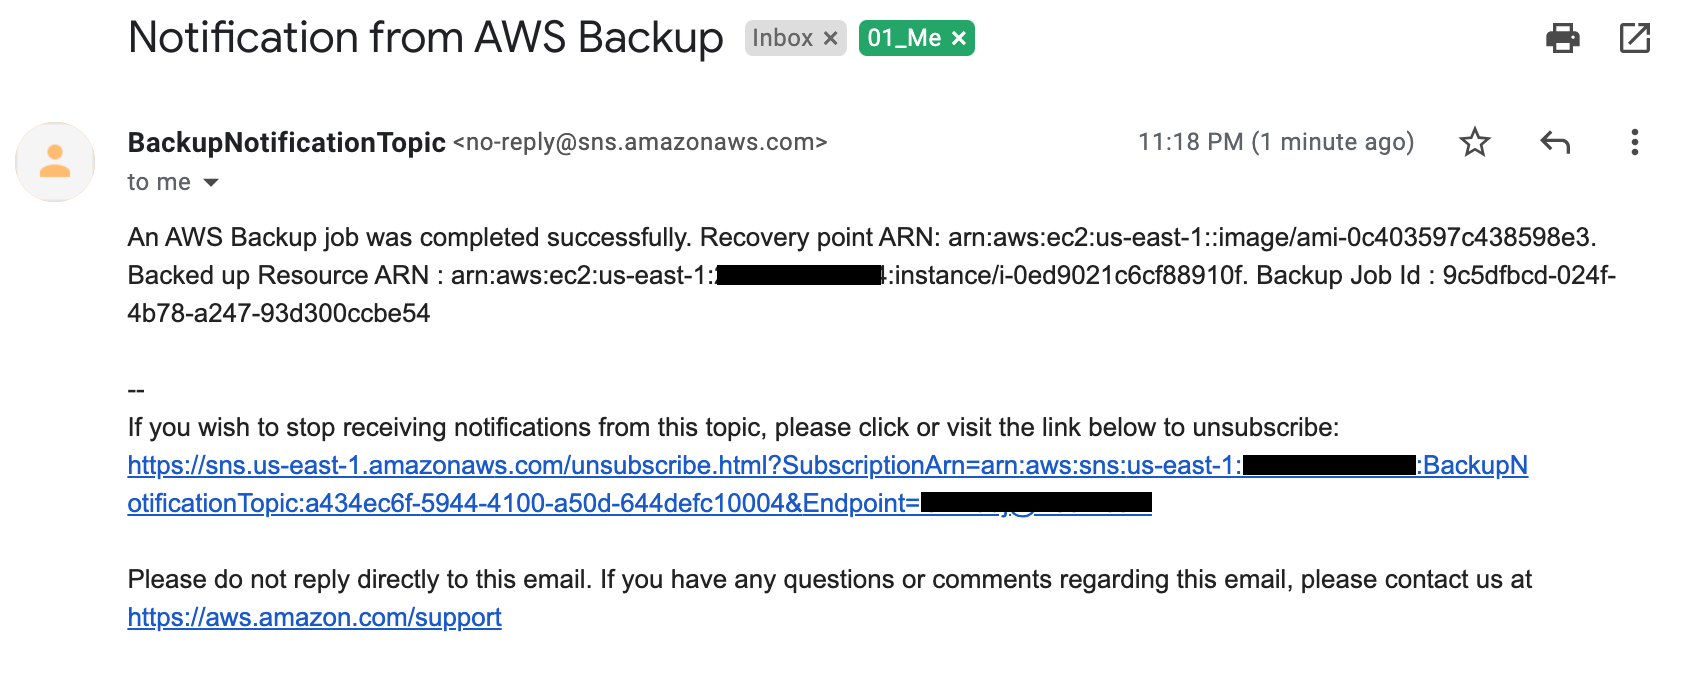Follow the SNS unsubscribe link
Viewport: 1702px width, 681px height.
coord(684,466)
